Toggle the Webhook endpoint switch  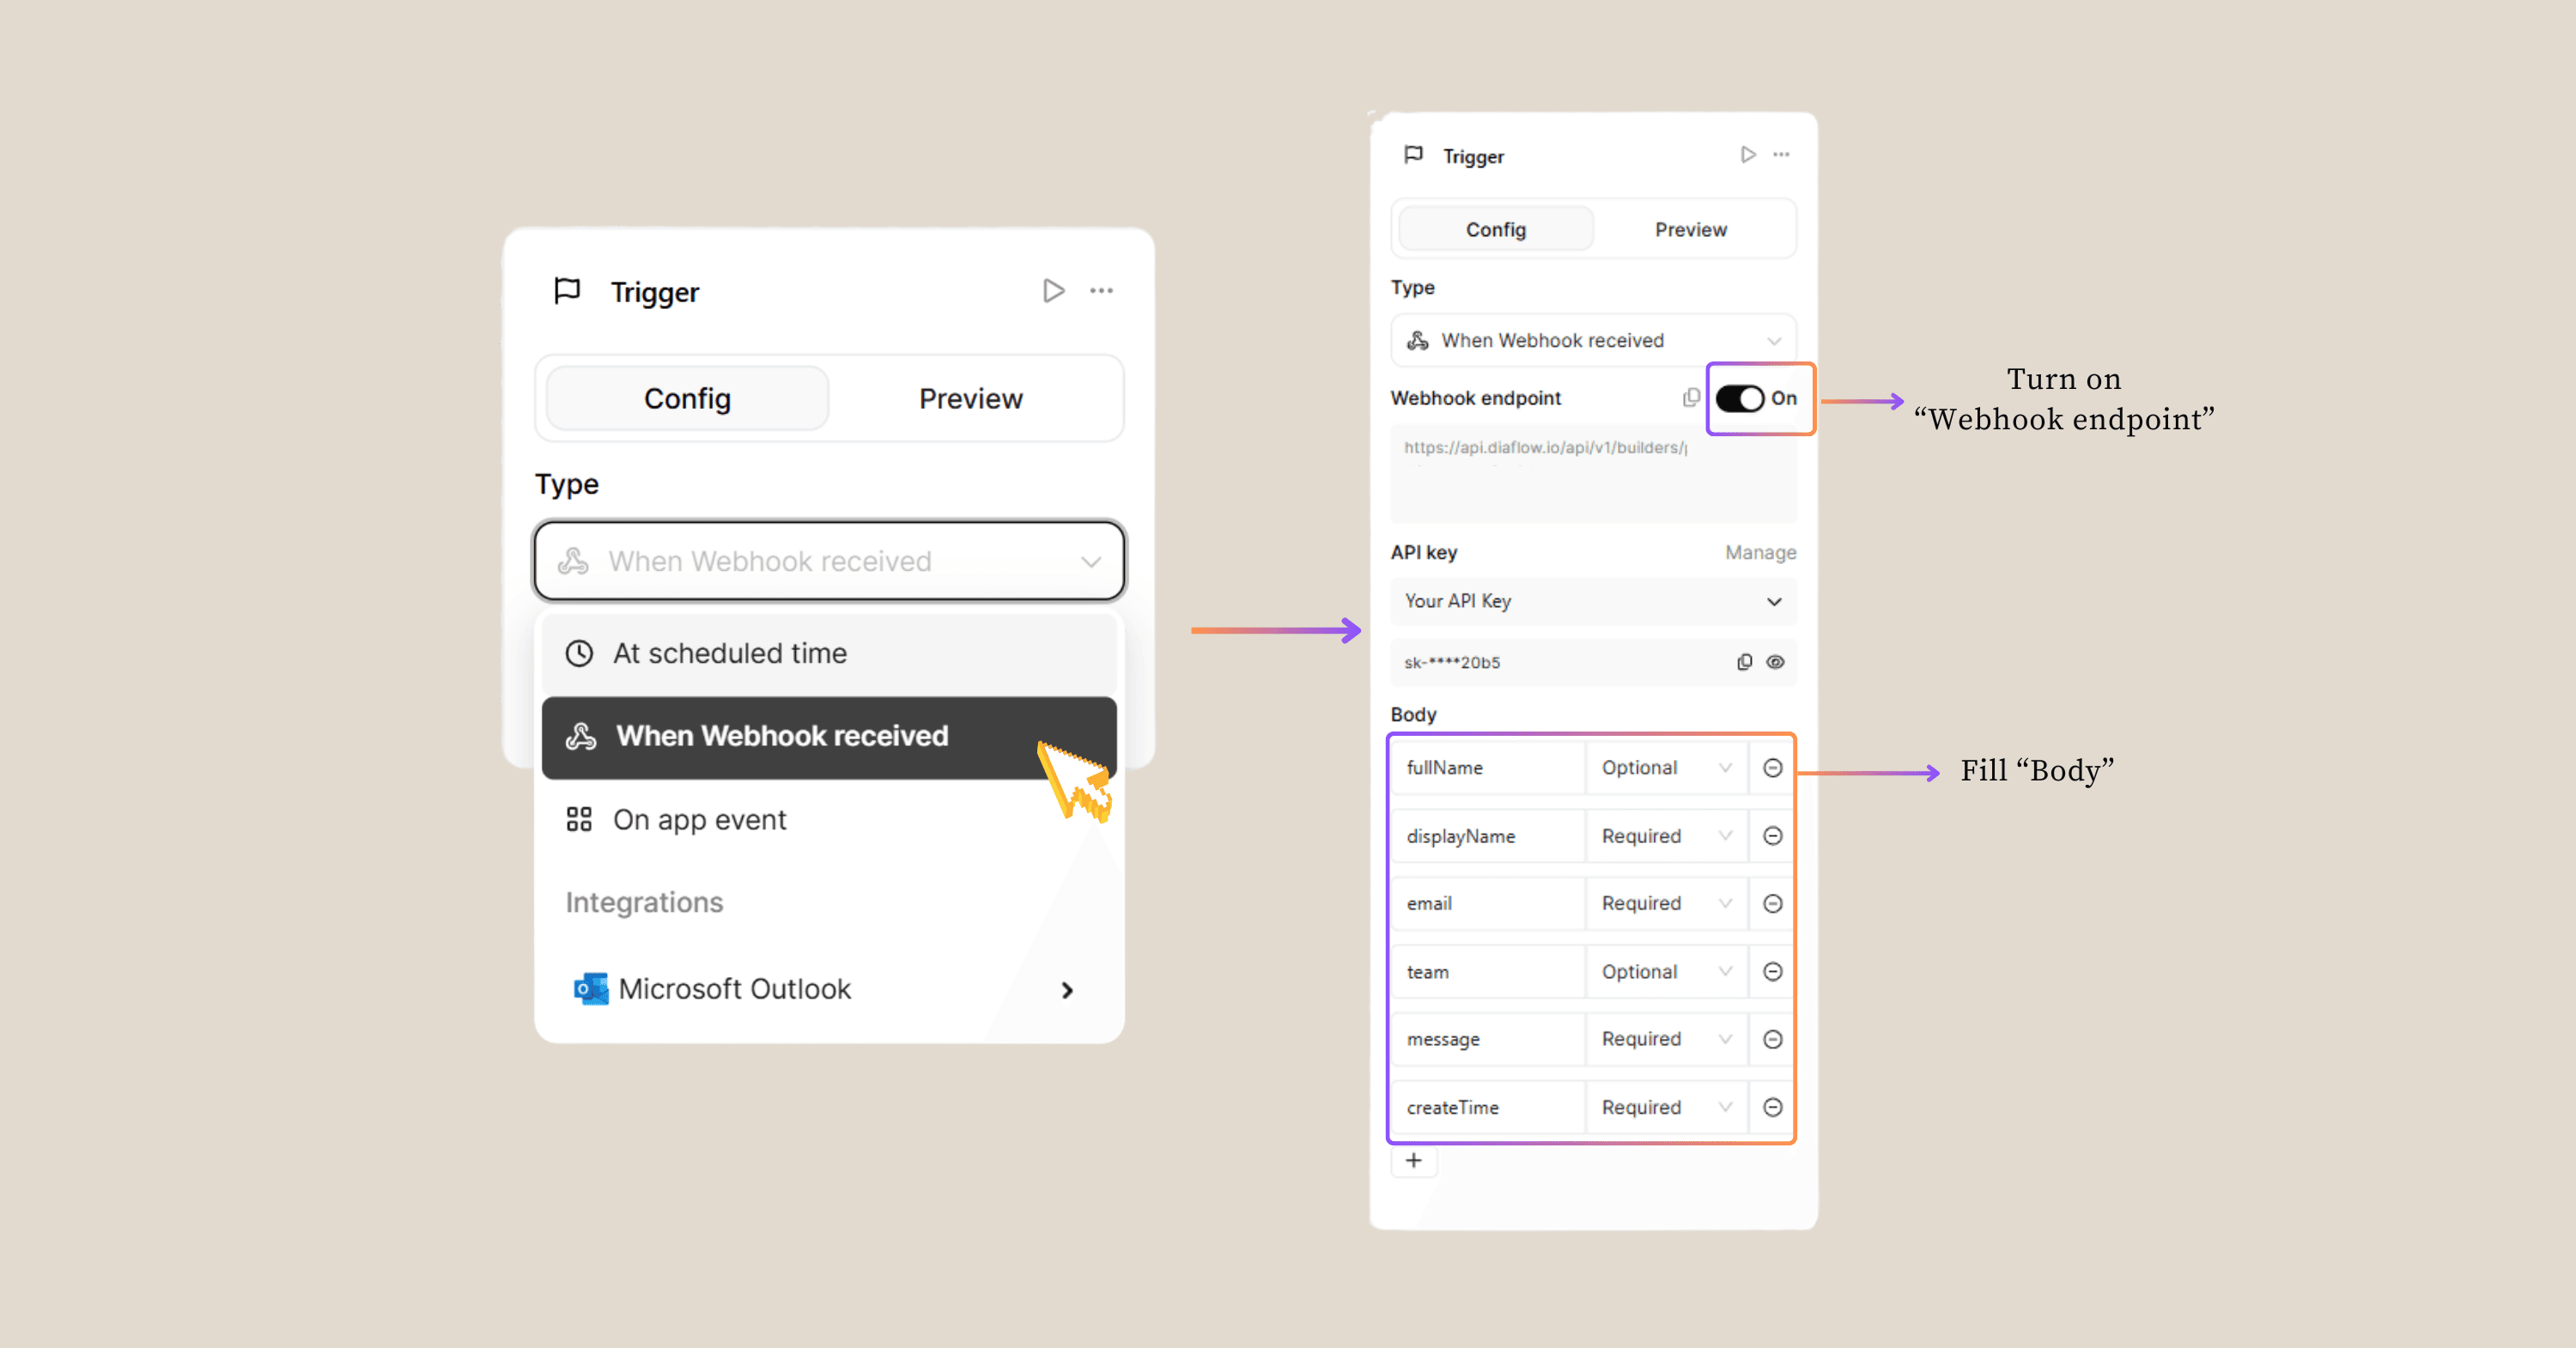[x=1740, y=398]
